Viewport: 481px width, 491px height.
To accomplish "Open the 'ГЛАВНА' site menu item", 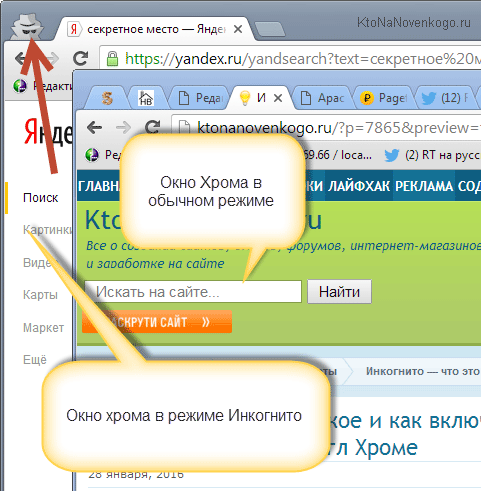I will coord(99,186).
